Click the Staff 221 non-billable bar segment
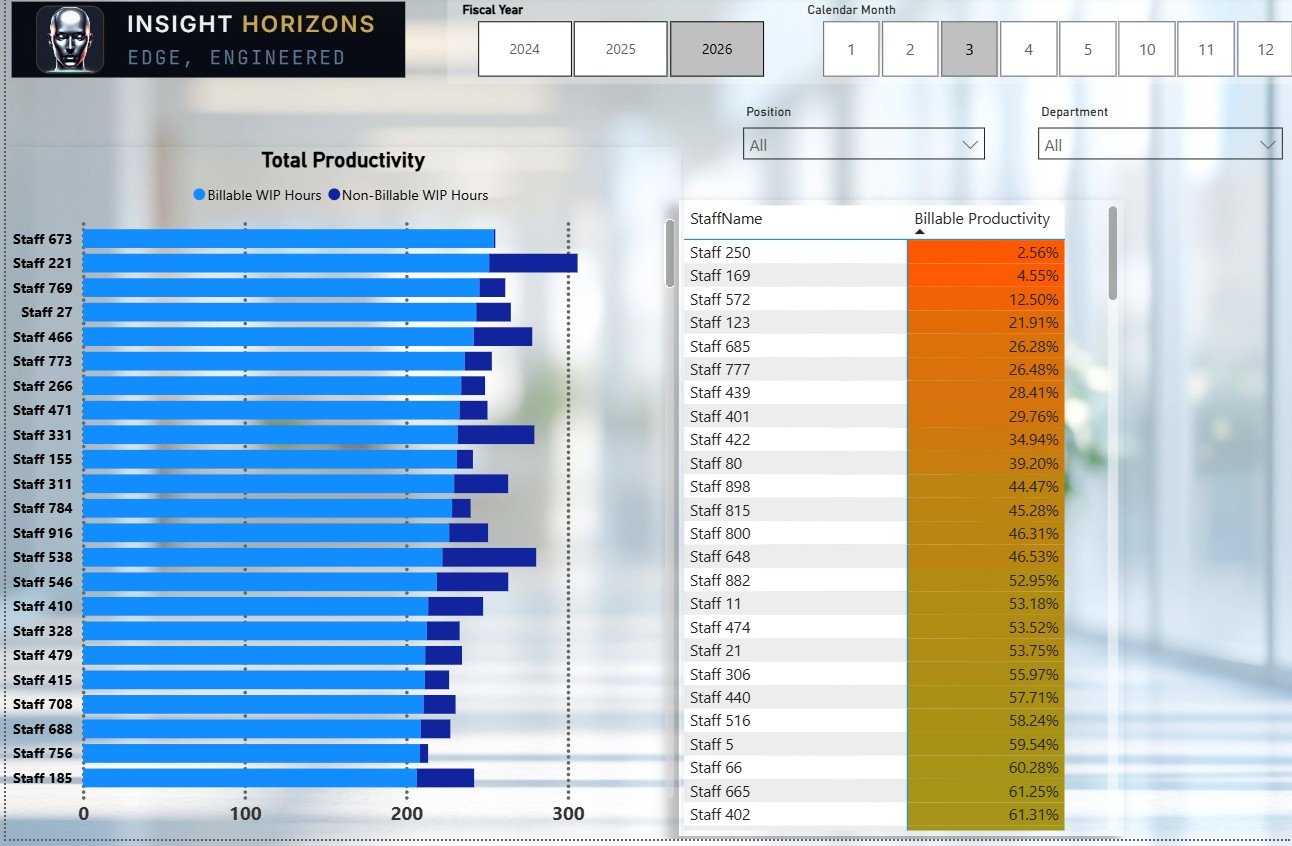 point(533,263)
